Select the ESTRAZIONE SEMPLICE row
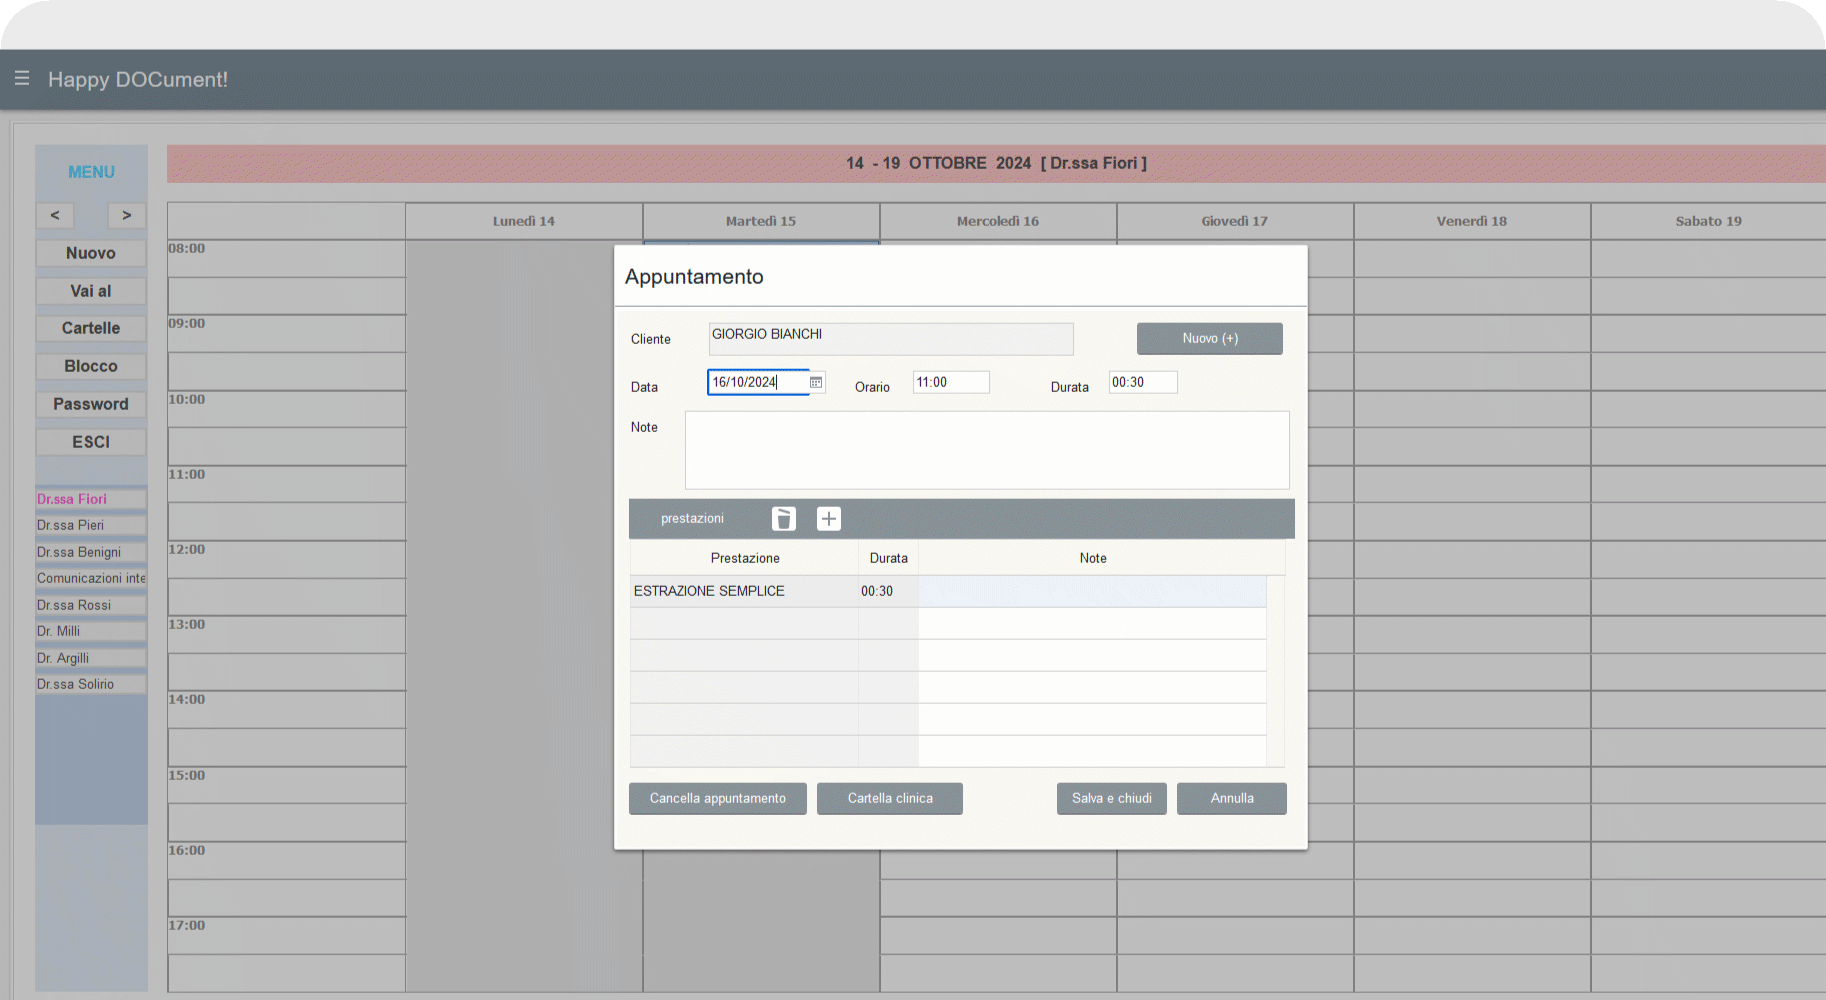This screenshot has width=1826, height=1000. [x=743, y=591]
